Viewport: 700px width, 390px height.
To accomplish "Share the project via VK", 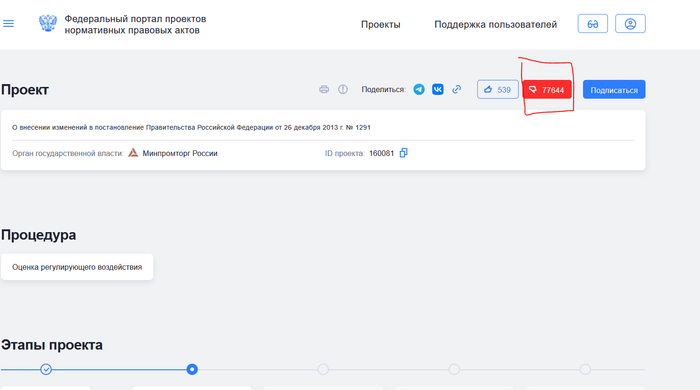I will (x=438, y=89).
